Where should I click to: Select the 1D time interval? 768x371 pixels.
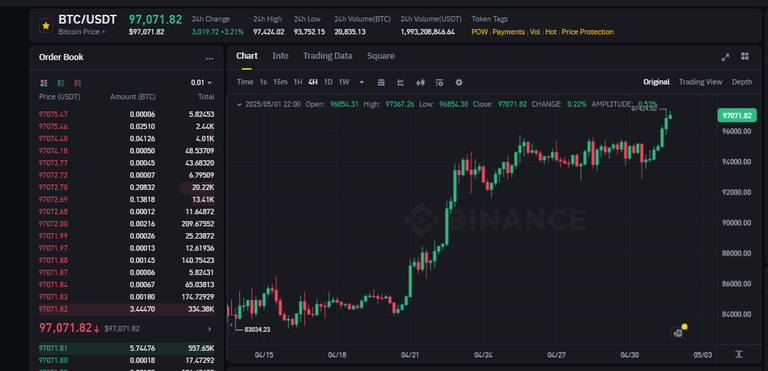(x=328, y=82)
